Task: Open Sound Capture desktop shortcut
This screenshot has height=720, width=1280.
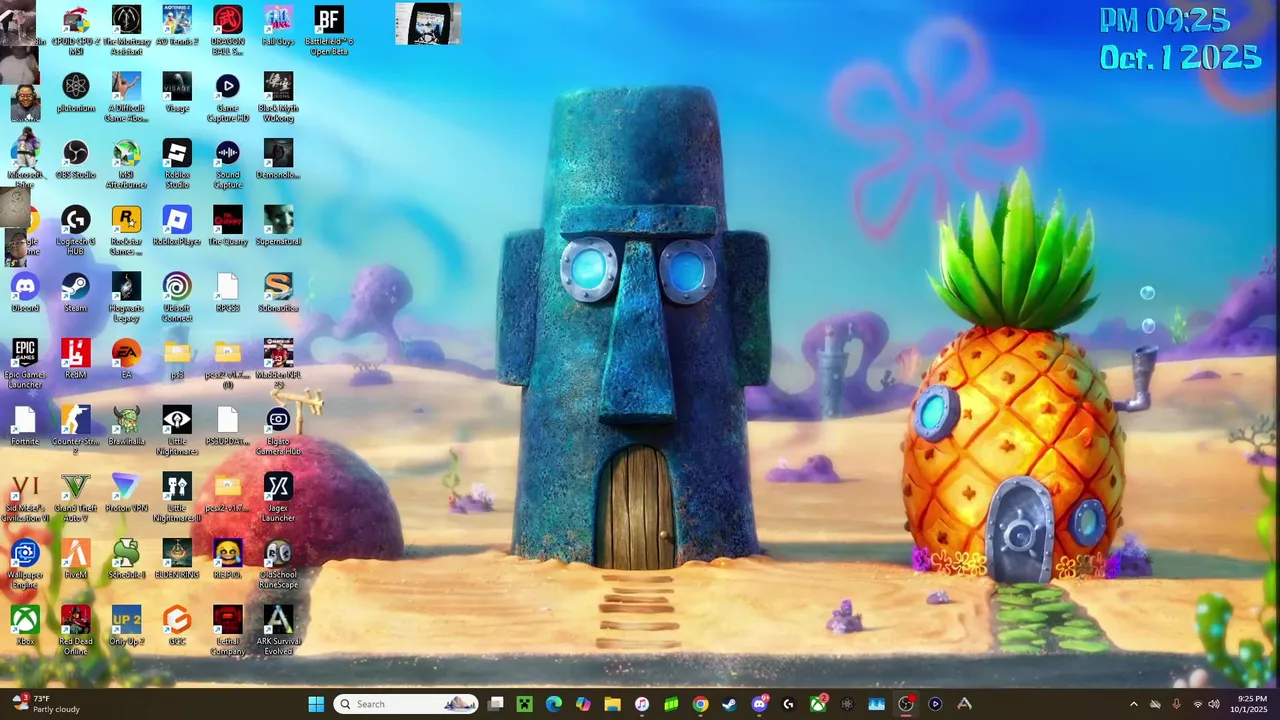Action: (228, 164)
